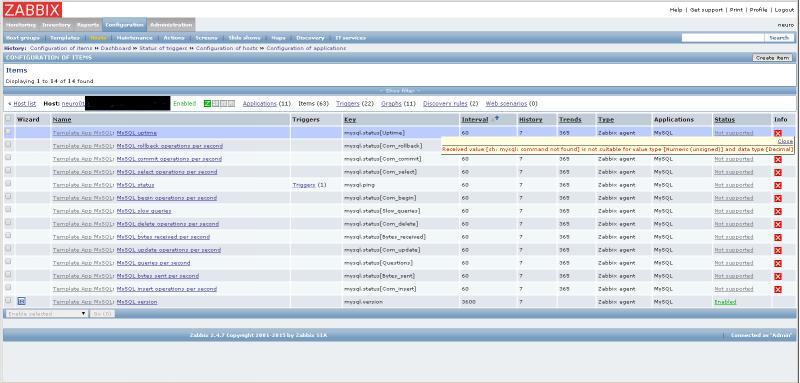Open the Host list link

[24, 104]
